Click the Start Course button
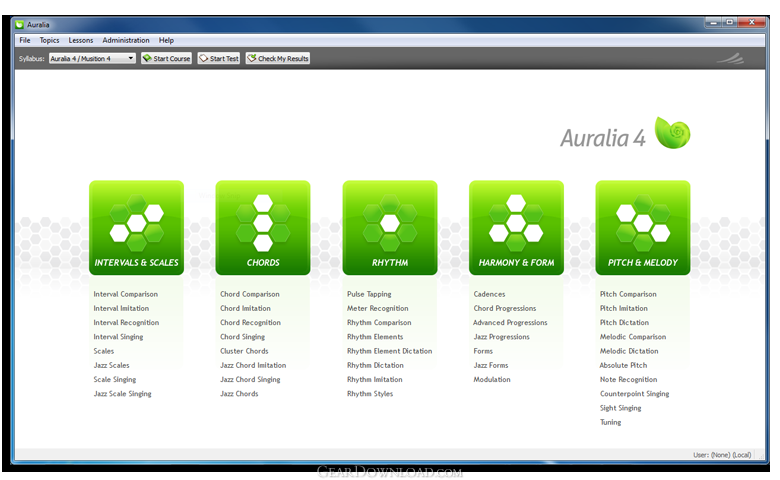This screenshot has height=480, width=780. coord(166,59)
